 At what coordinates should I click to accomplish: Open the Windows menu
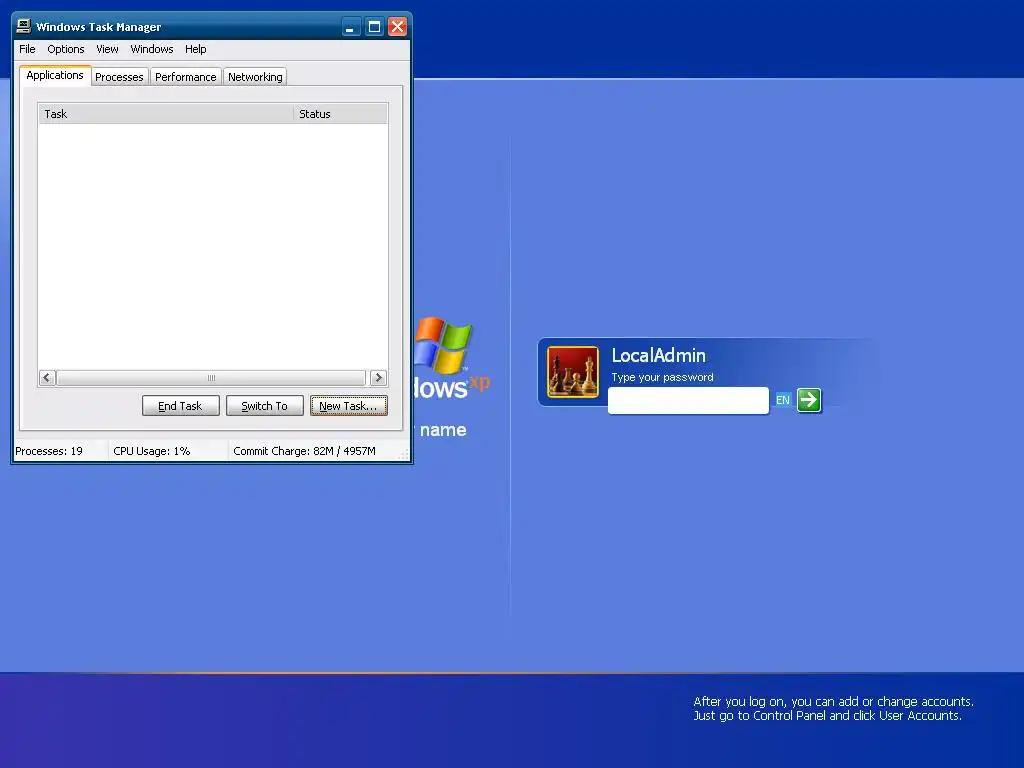152,49
